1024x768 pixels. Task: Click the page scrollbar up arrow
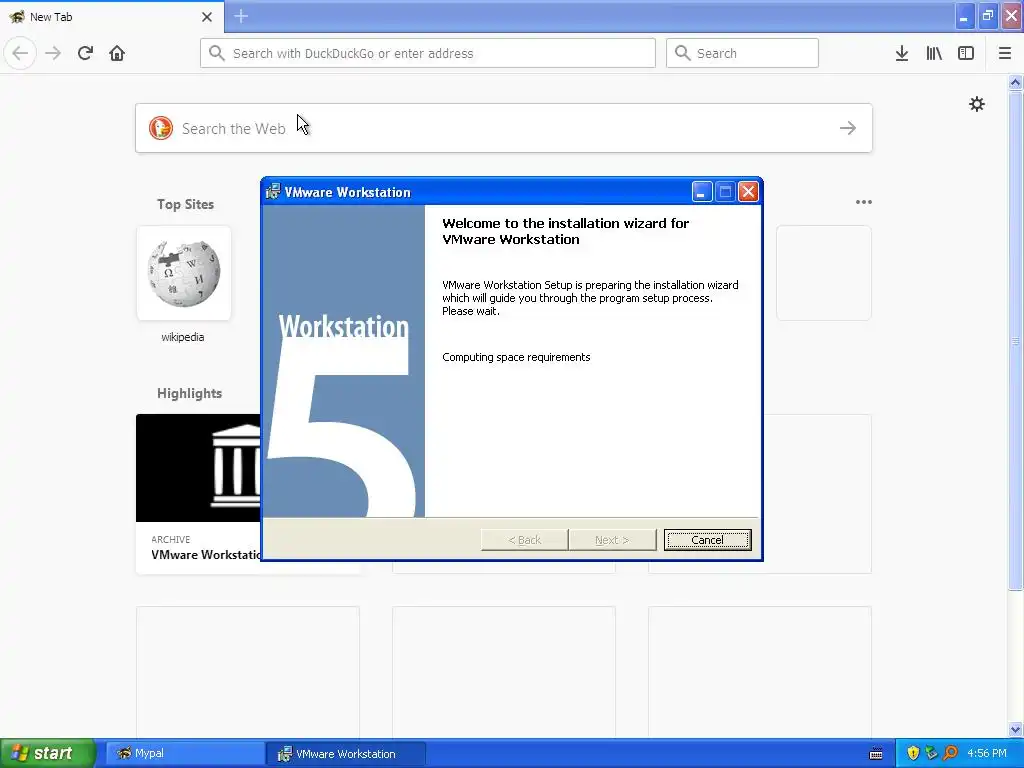pyautogui.click(x=1015, y=82)
